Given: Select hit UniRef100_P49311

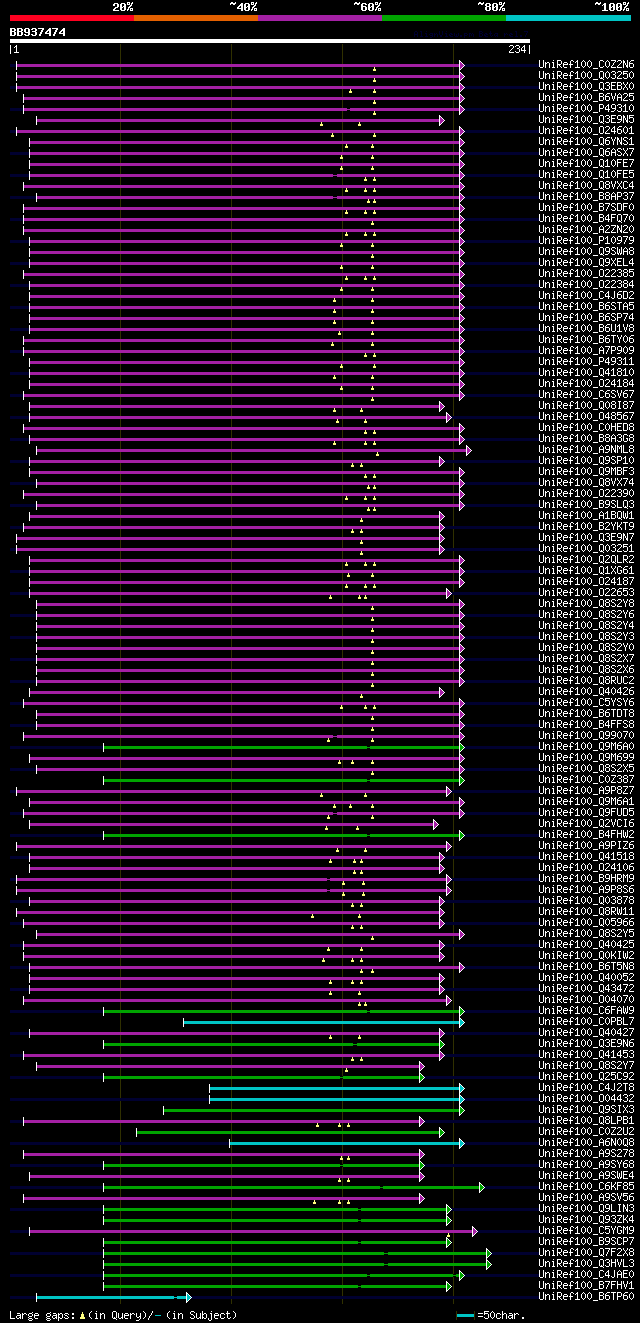Looking at the screenshot, I should click(x=586, y=361).
